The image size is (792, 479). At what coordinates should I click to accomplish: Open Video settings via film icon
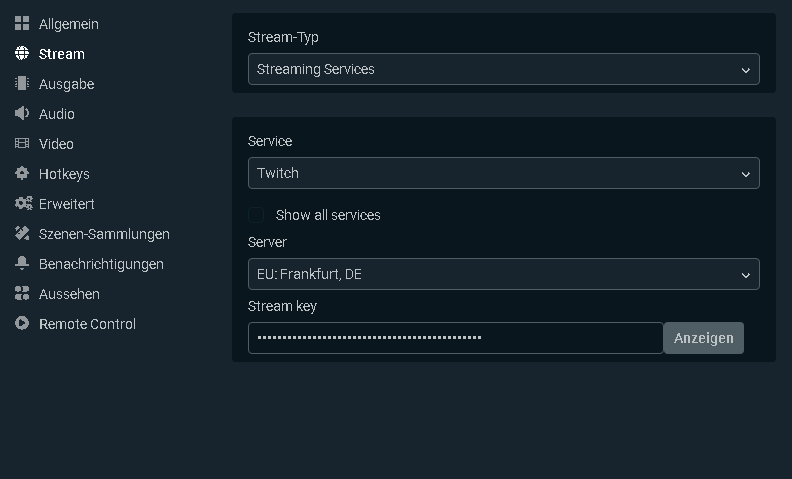point(22,144)
